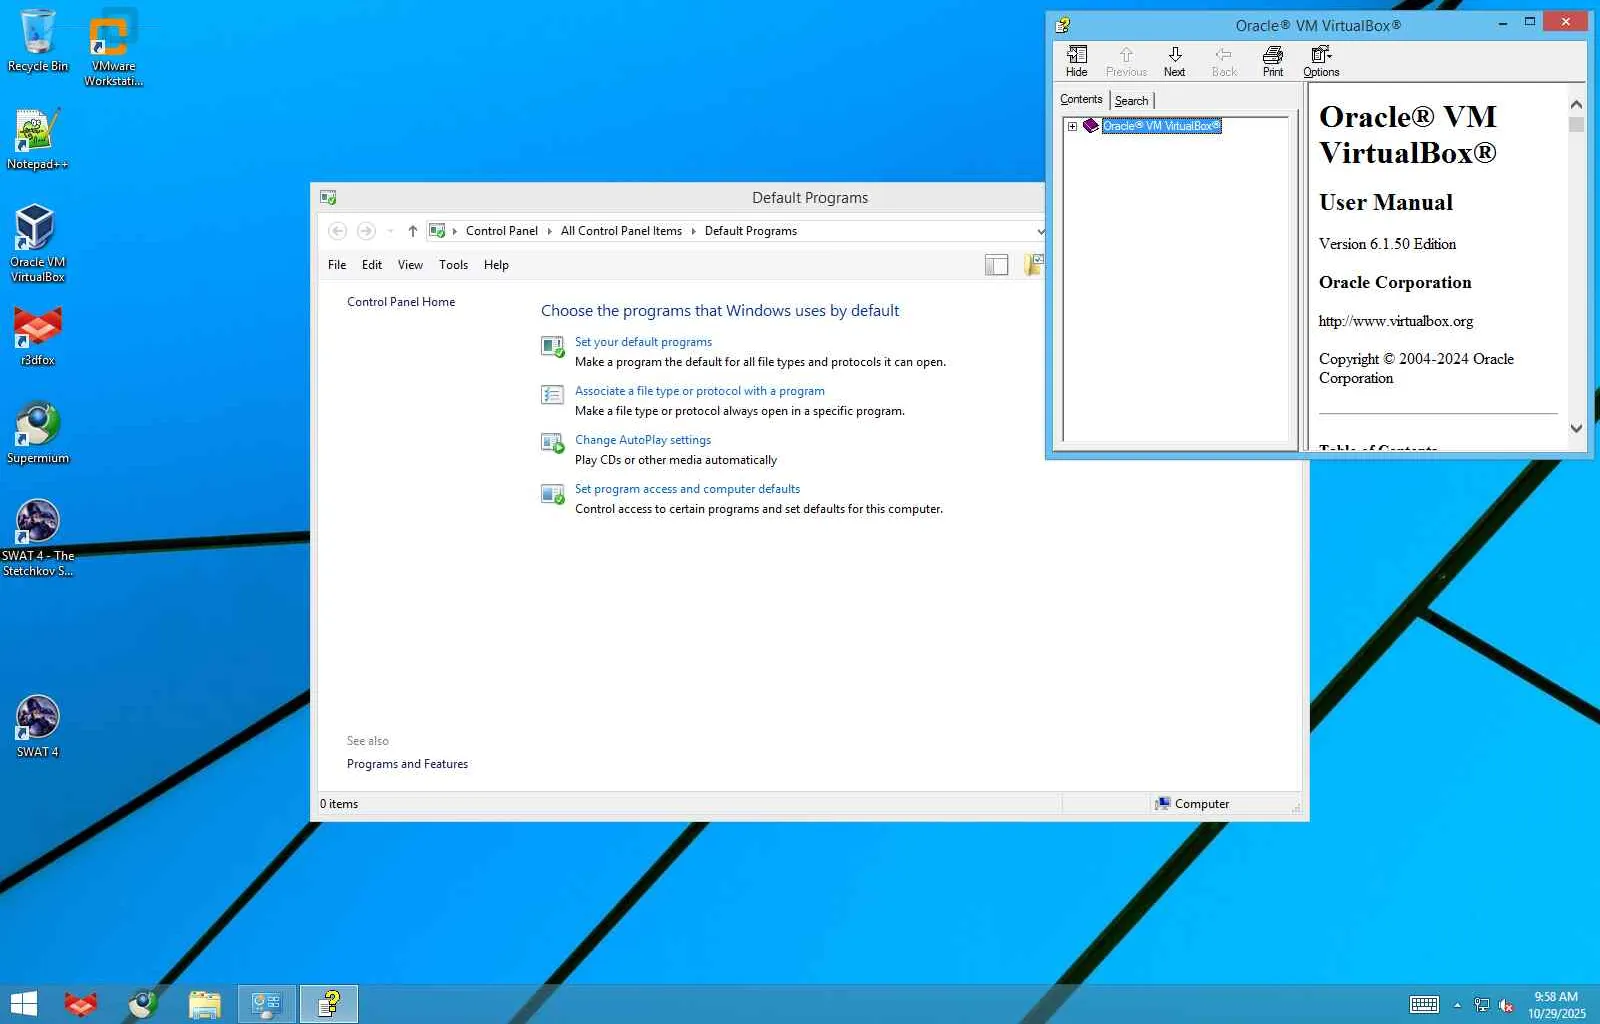Screen dimensions: 1600x1024
Task: Open the touch keyboard from the taskbar
Action: (x=1424, y=1005)
